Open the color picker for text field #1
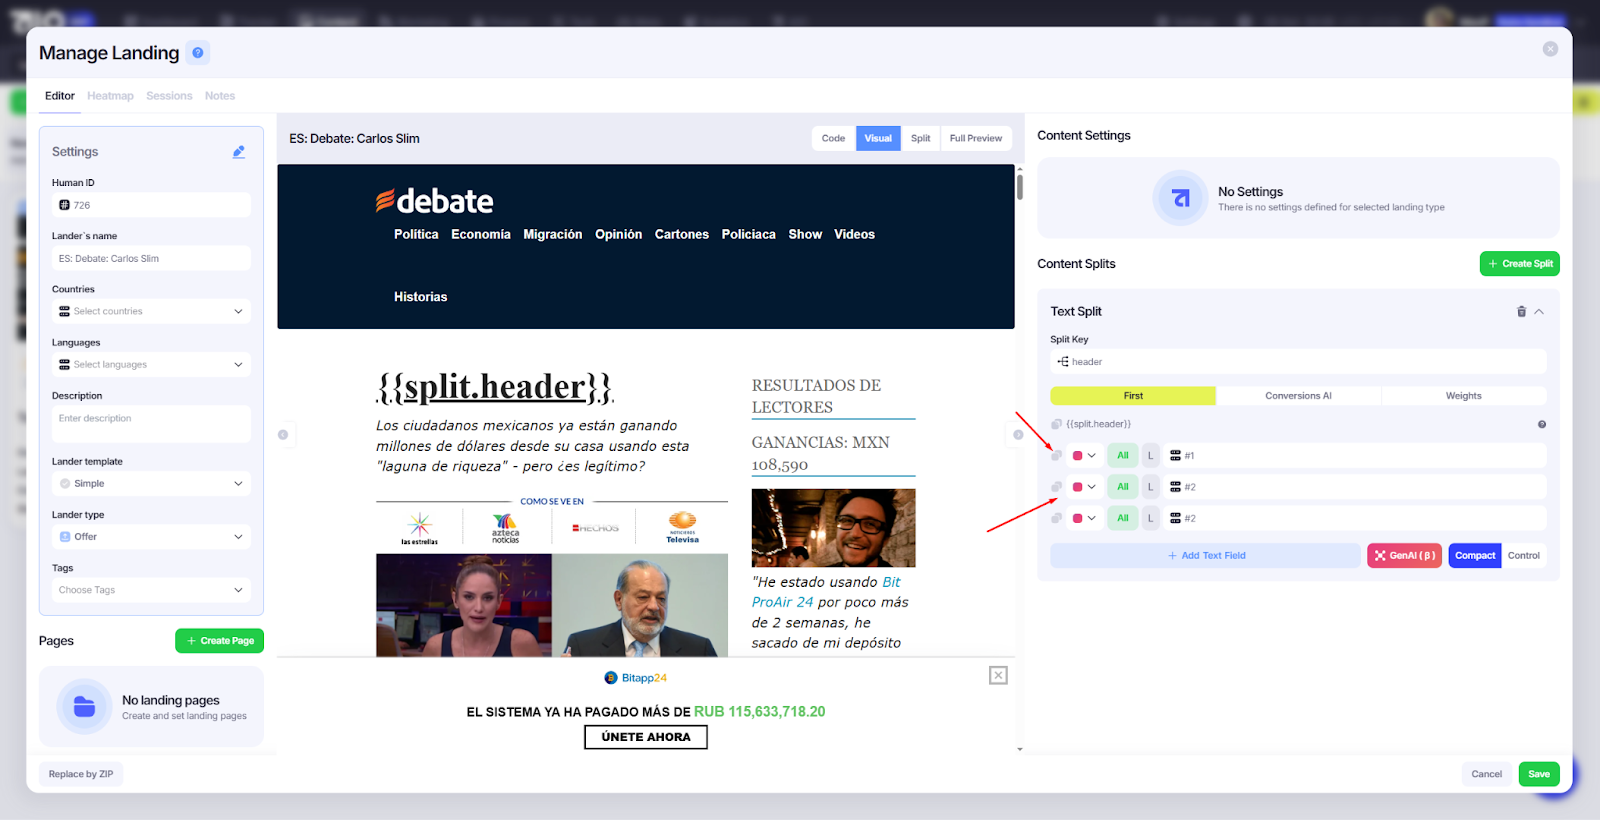Image resolution: width=1600 pixels, height=820 pixels. [x=1084, y=456]
